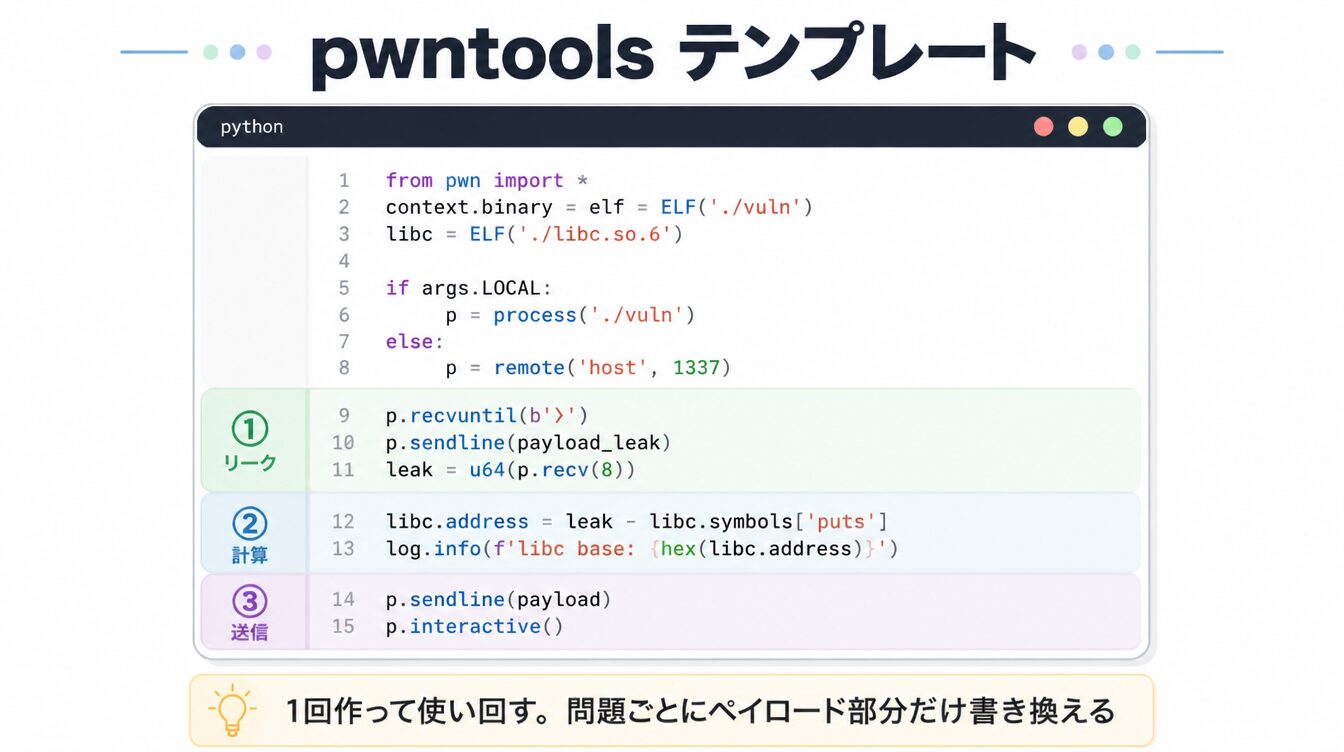This screenshot has width=1344, height=752.
Task: Click the lightbulb icon in the tip banner
Action: 232,710
